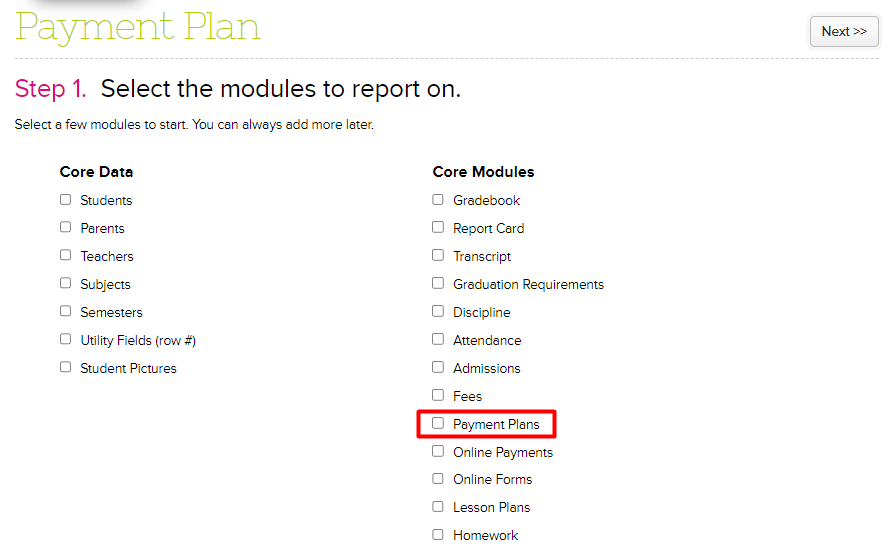This screenshot has height=554, width=892.
Task: Select the Report Card checkbox
Action: [438, 228]
